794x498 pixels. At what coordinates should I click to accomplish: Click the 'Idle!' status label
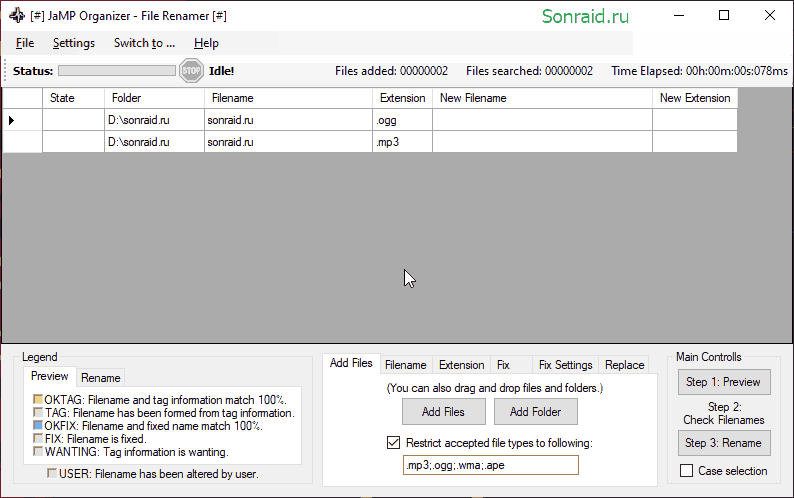pyautogui.click(x=221, y=71)
